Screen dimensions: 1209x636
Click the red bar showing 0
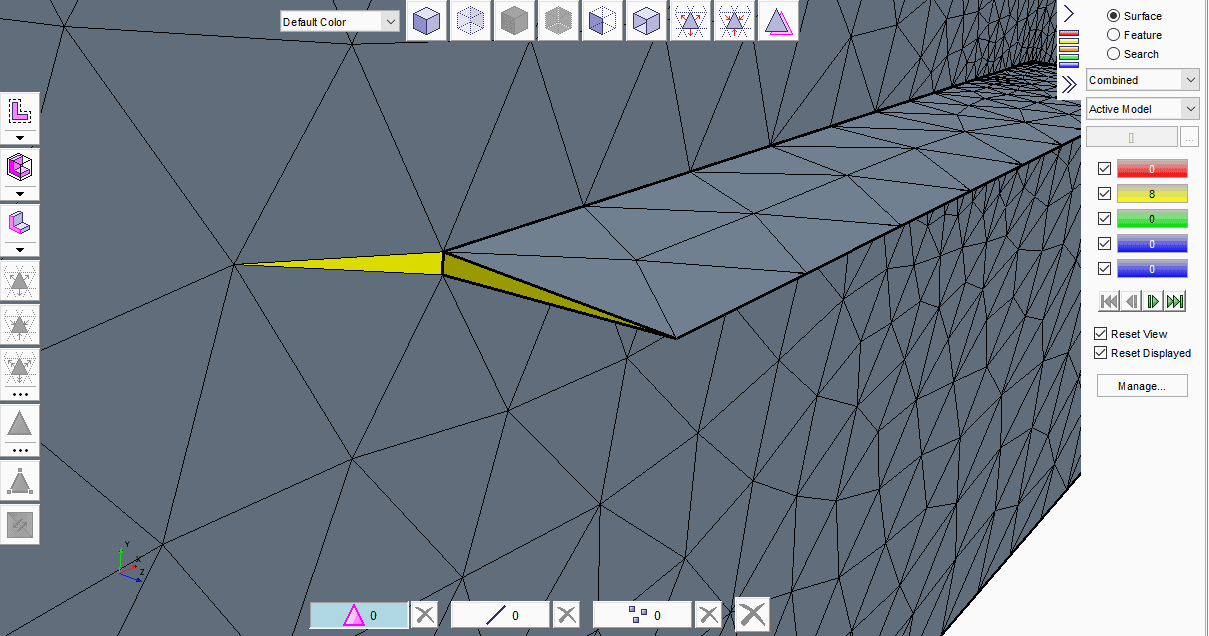point(1152,168)
